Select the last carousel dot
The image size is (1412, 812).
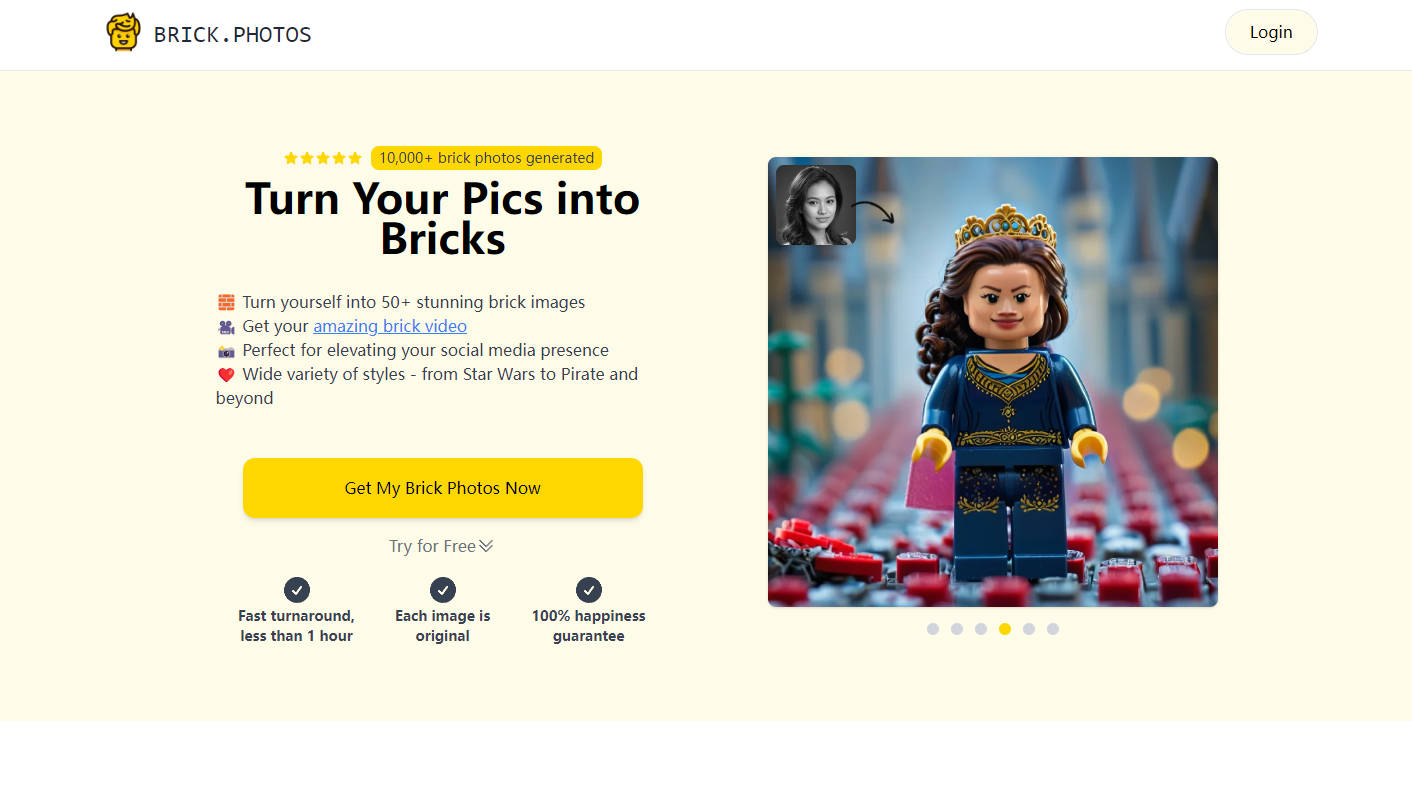pyautogui.click(x=1053, y=629)
